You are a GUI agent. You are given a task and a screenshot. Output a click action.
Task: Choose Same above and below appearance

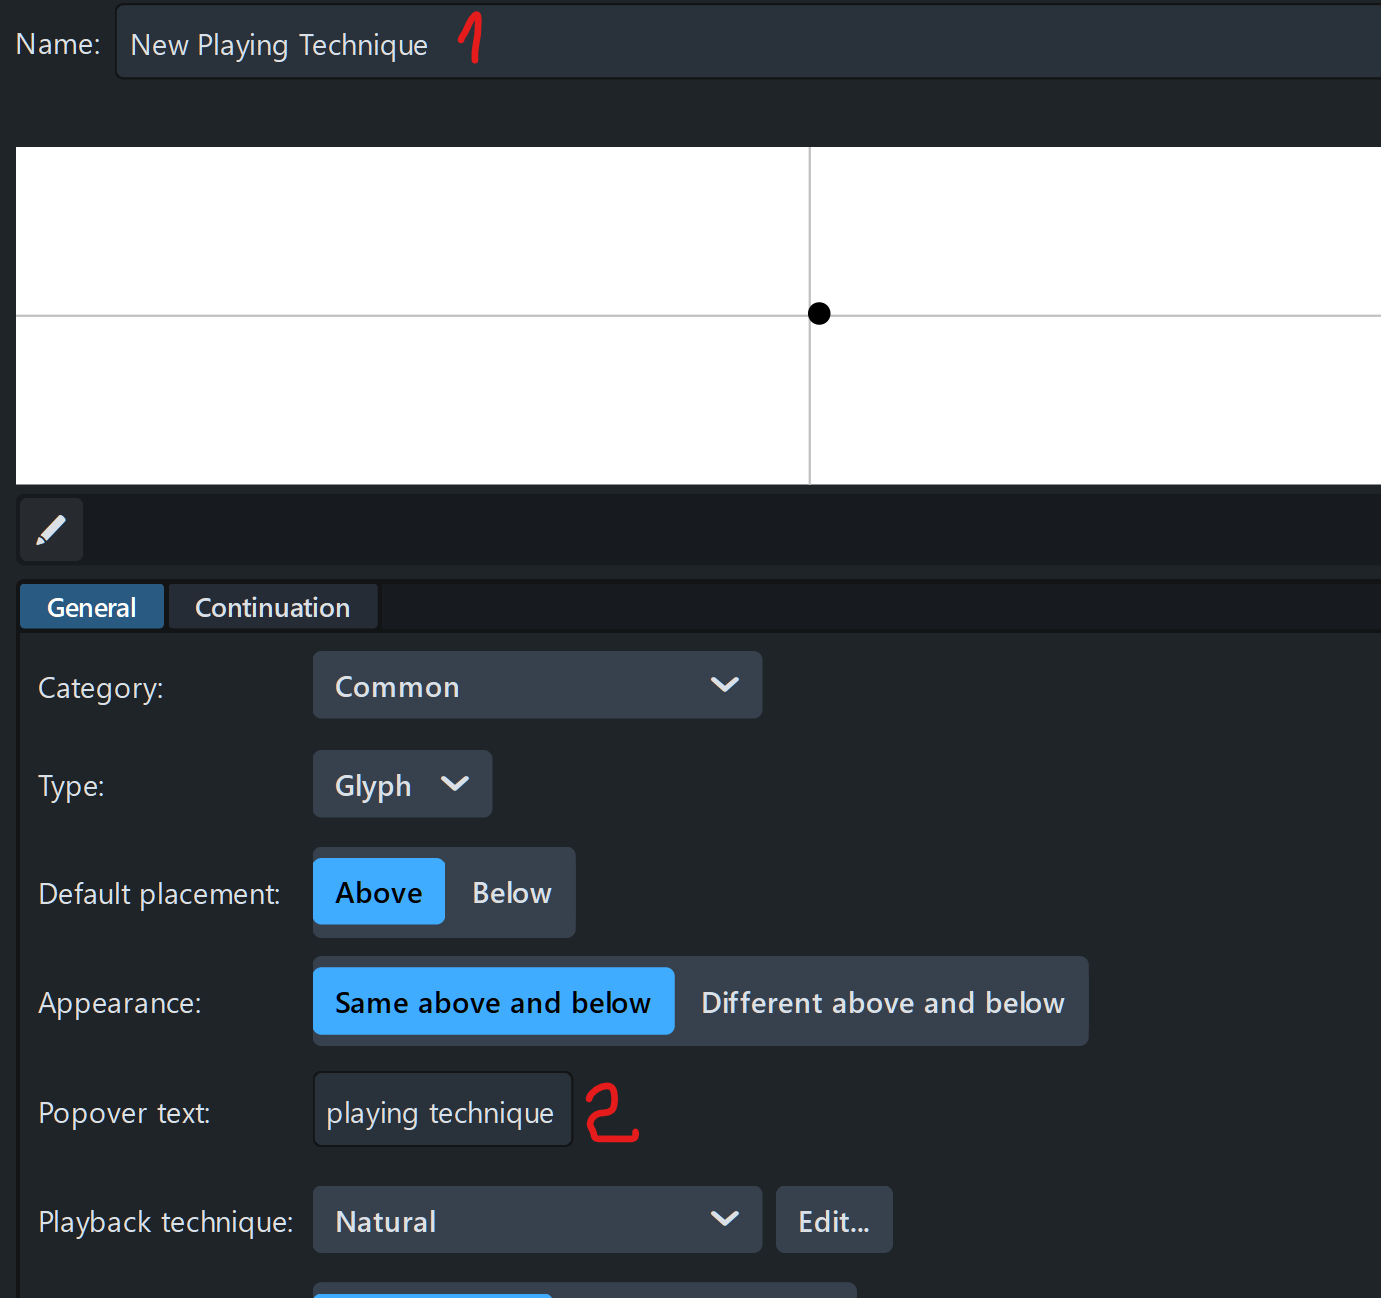point(494,1001)
